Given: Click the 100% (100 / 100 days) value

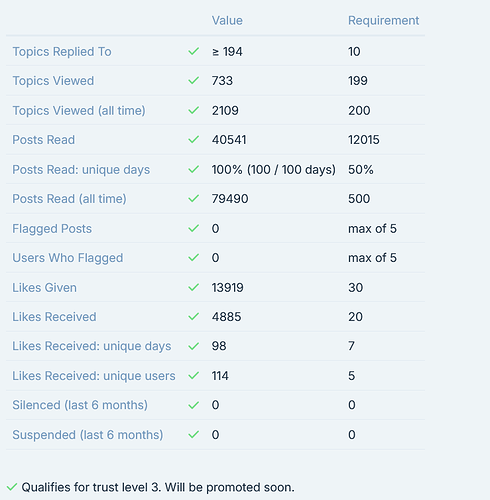Looking at the screenshot, I should (x=274, y=170).
